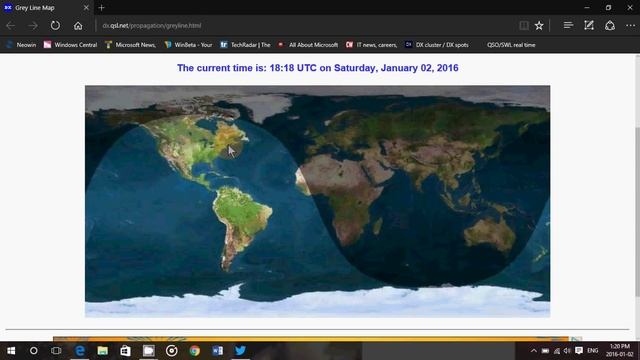Open the All About Microsoft bookmark
The width and height of the screenshot is (640, 360).
[x=308, y=45]
